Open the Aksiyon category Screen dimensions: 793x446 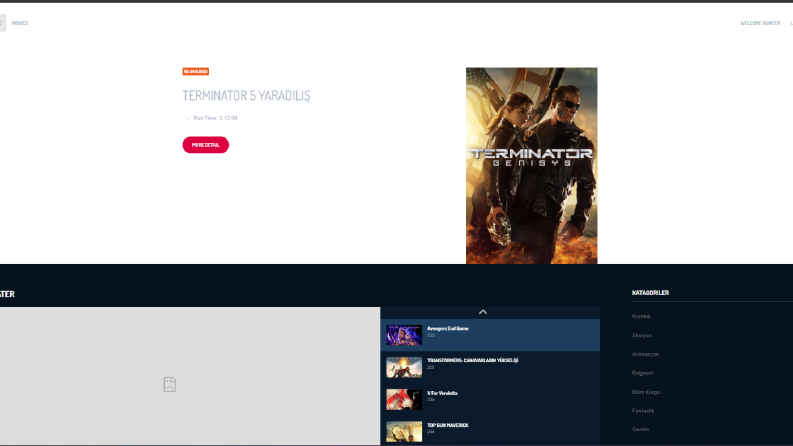click(x=641, y=335)
